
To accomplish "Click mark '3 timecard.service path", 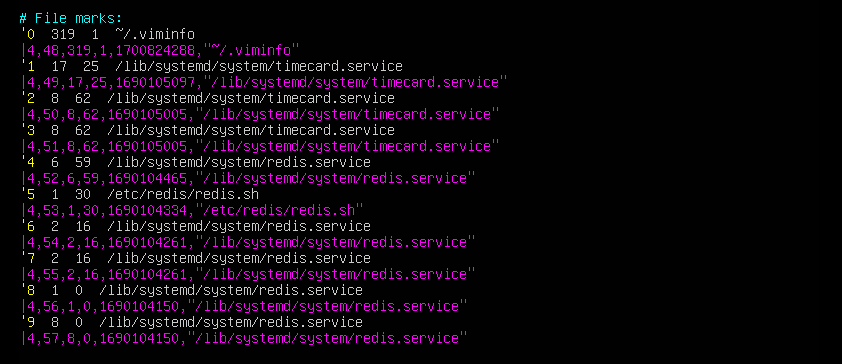I will pos(251,131).
